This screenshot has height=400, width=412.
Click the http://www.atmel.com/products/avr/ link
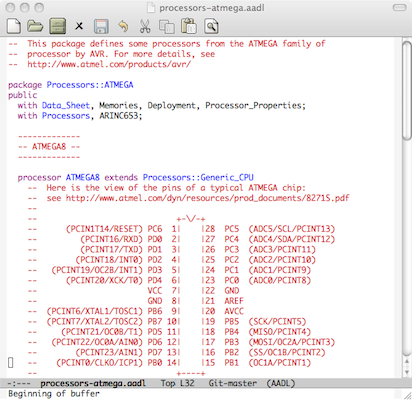[x=109, y=64]
